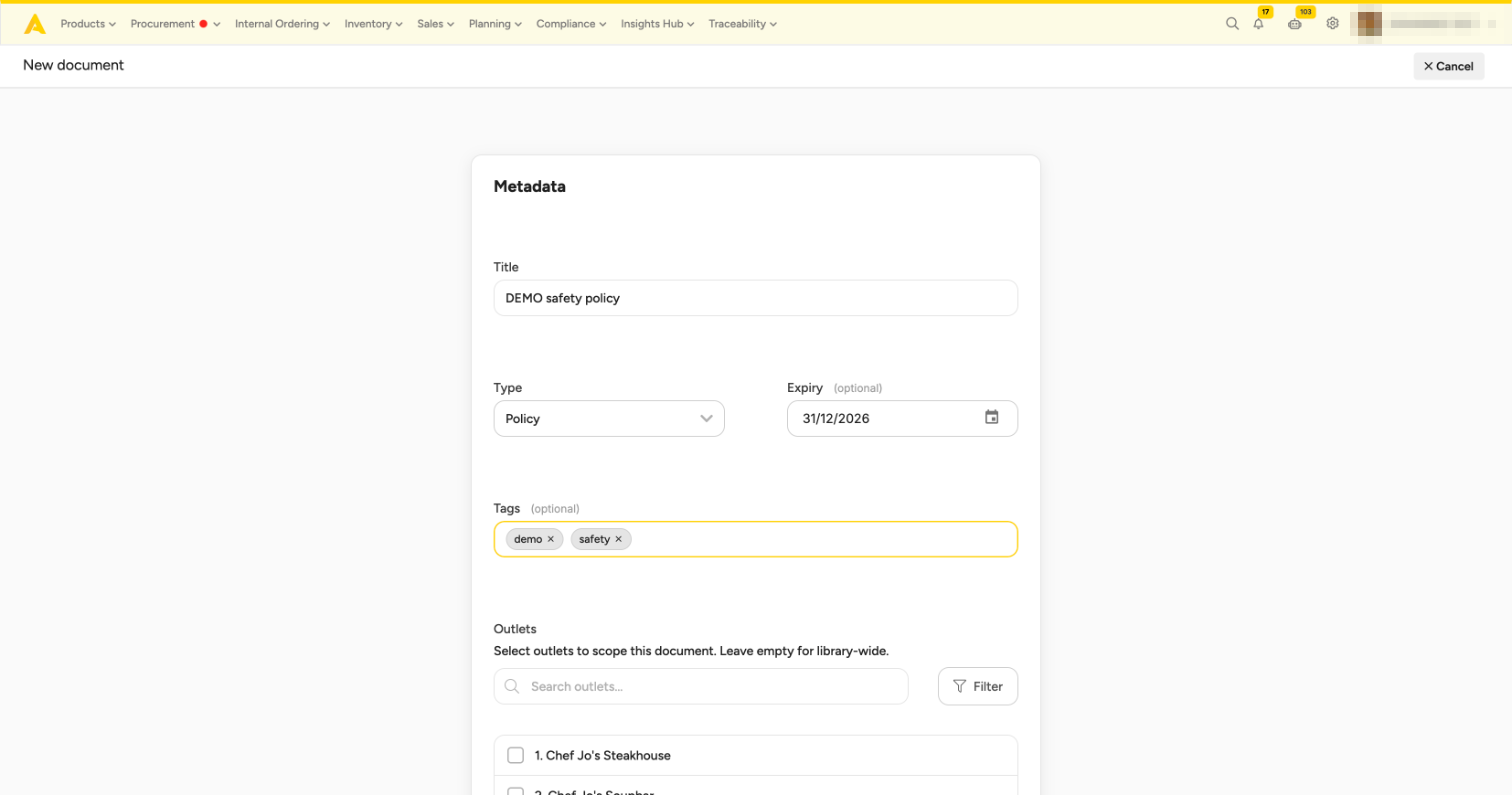Image resolution: width=1512 pixels, height=795 pixels.
Task: Tick the Chef Jo's Steakhouse checkbox
Action: [x=515, y=755]
